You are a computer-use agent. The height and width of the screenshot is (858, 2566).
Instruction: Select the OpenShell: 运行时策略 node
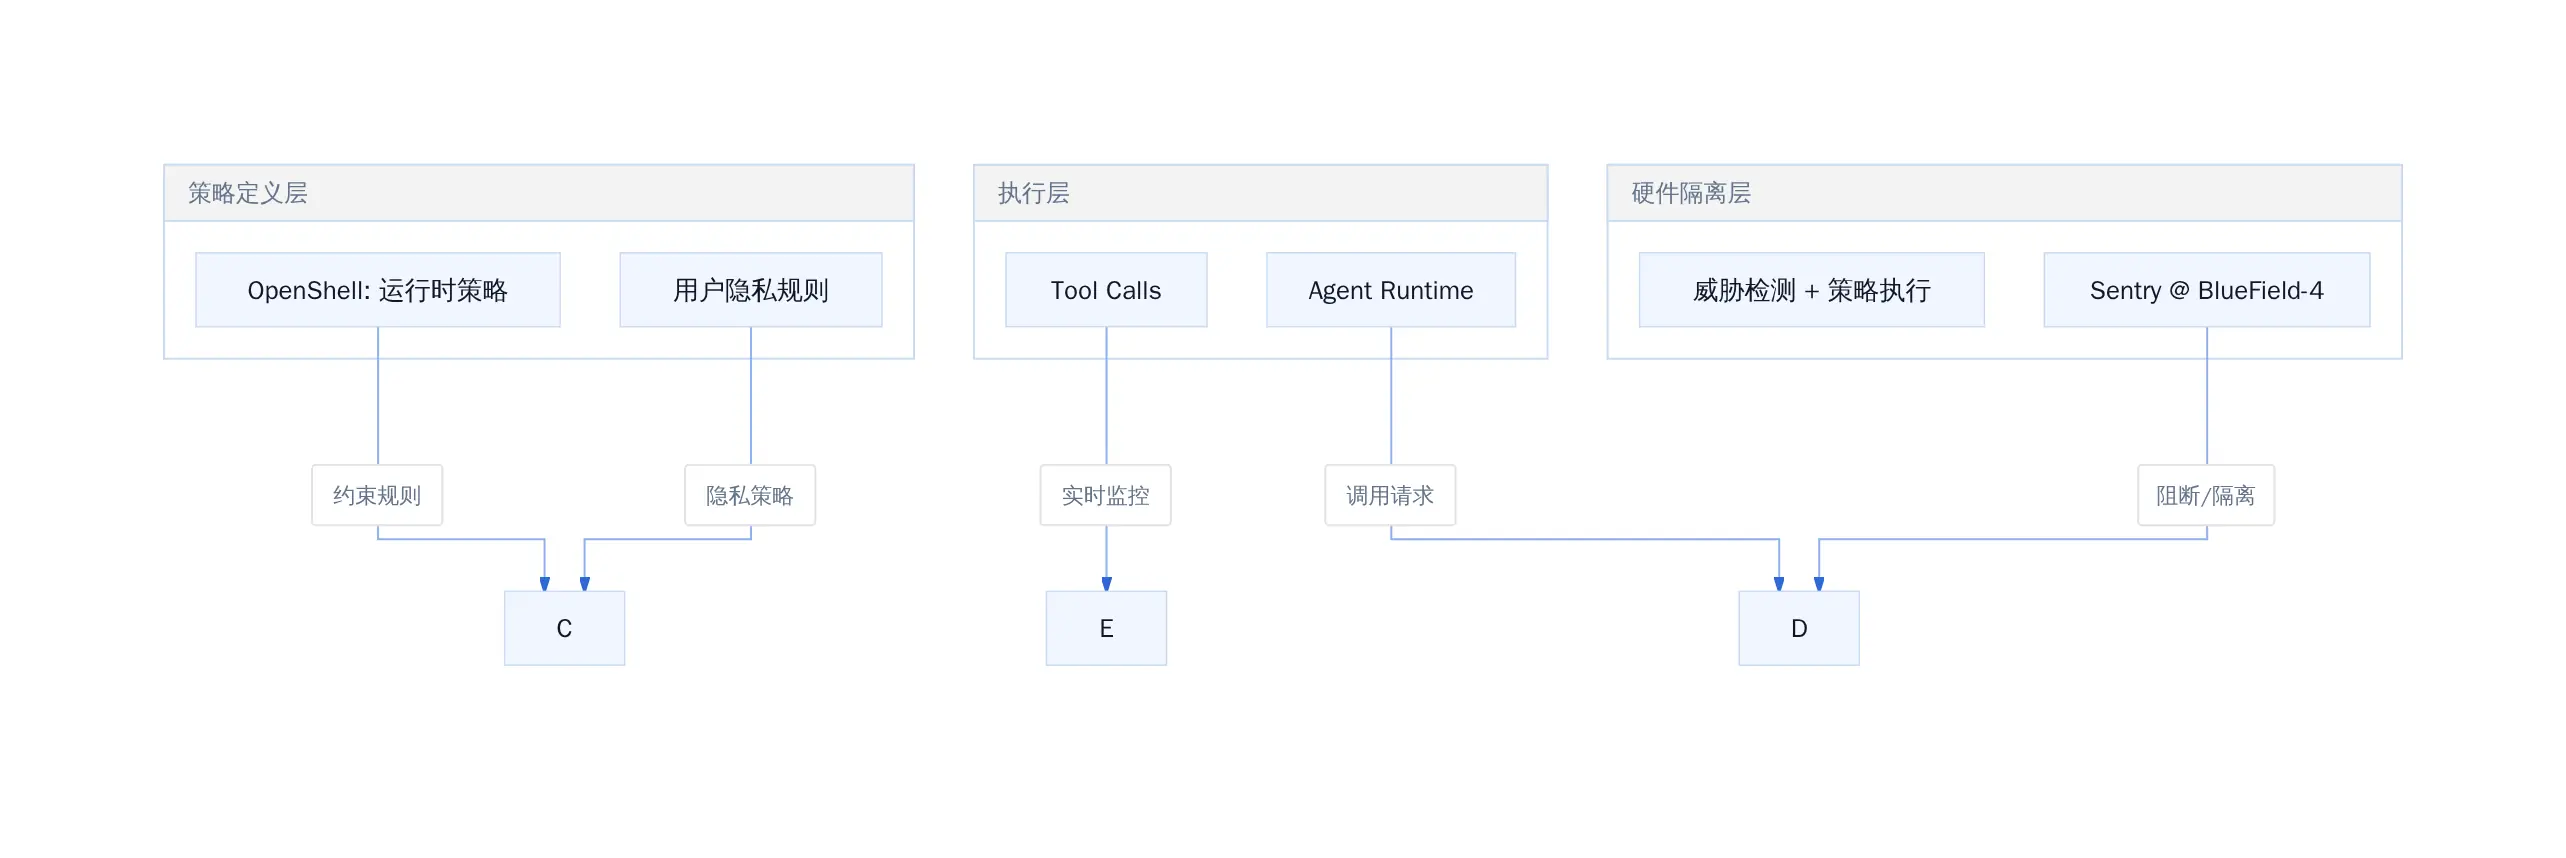click(378, 290)
